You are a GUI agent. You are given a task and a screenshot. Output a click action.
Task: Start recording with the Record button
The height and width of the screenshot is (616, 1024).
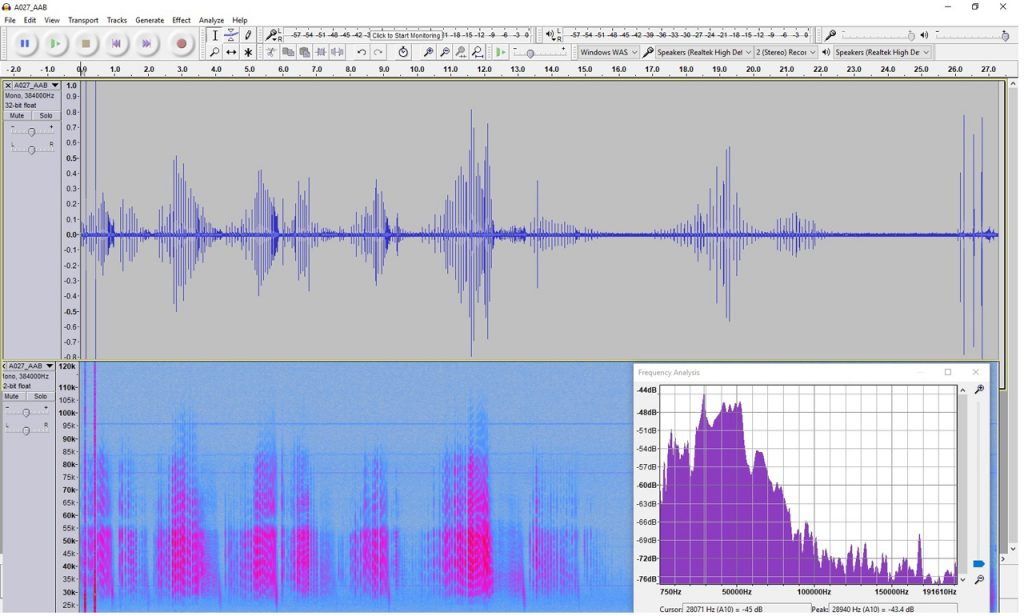(x=182, y=44)
